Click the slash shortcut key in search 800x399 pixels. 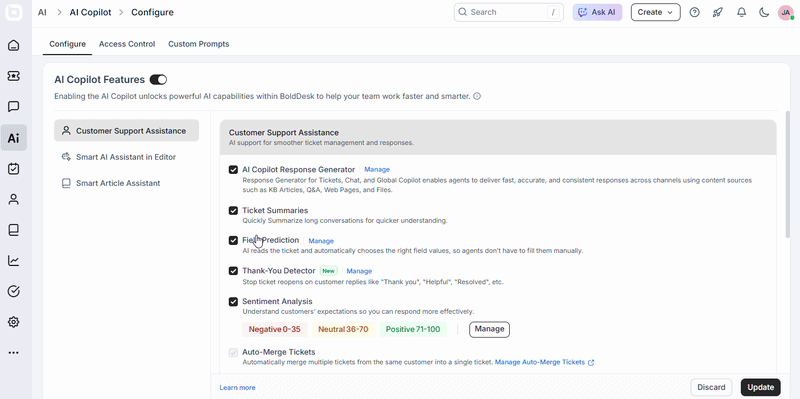tap(553, 12)
